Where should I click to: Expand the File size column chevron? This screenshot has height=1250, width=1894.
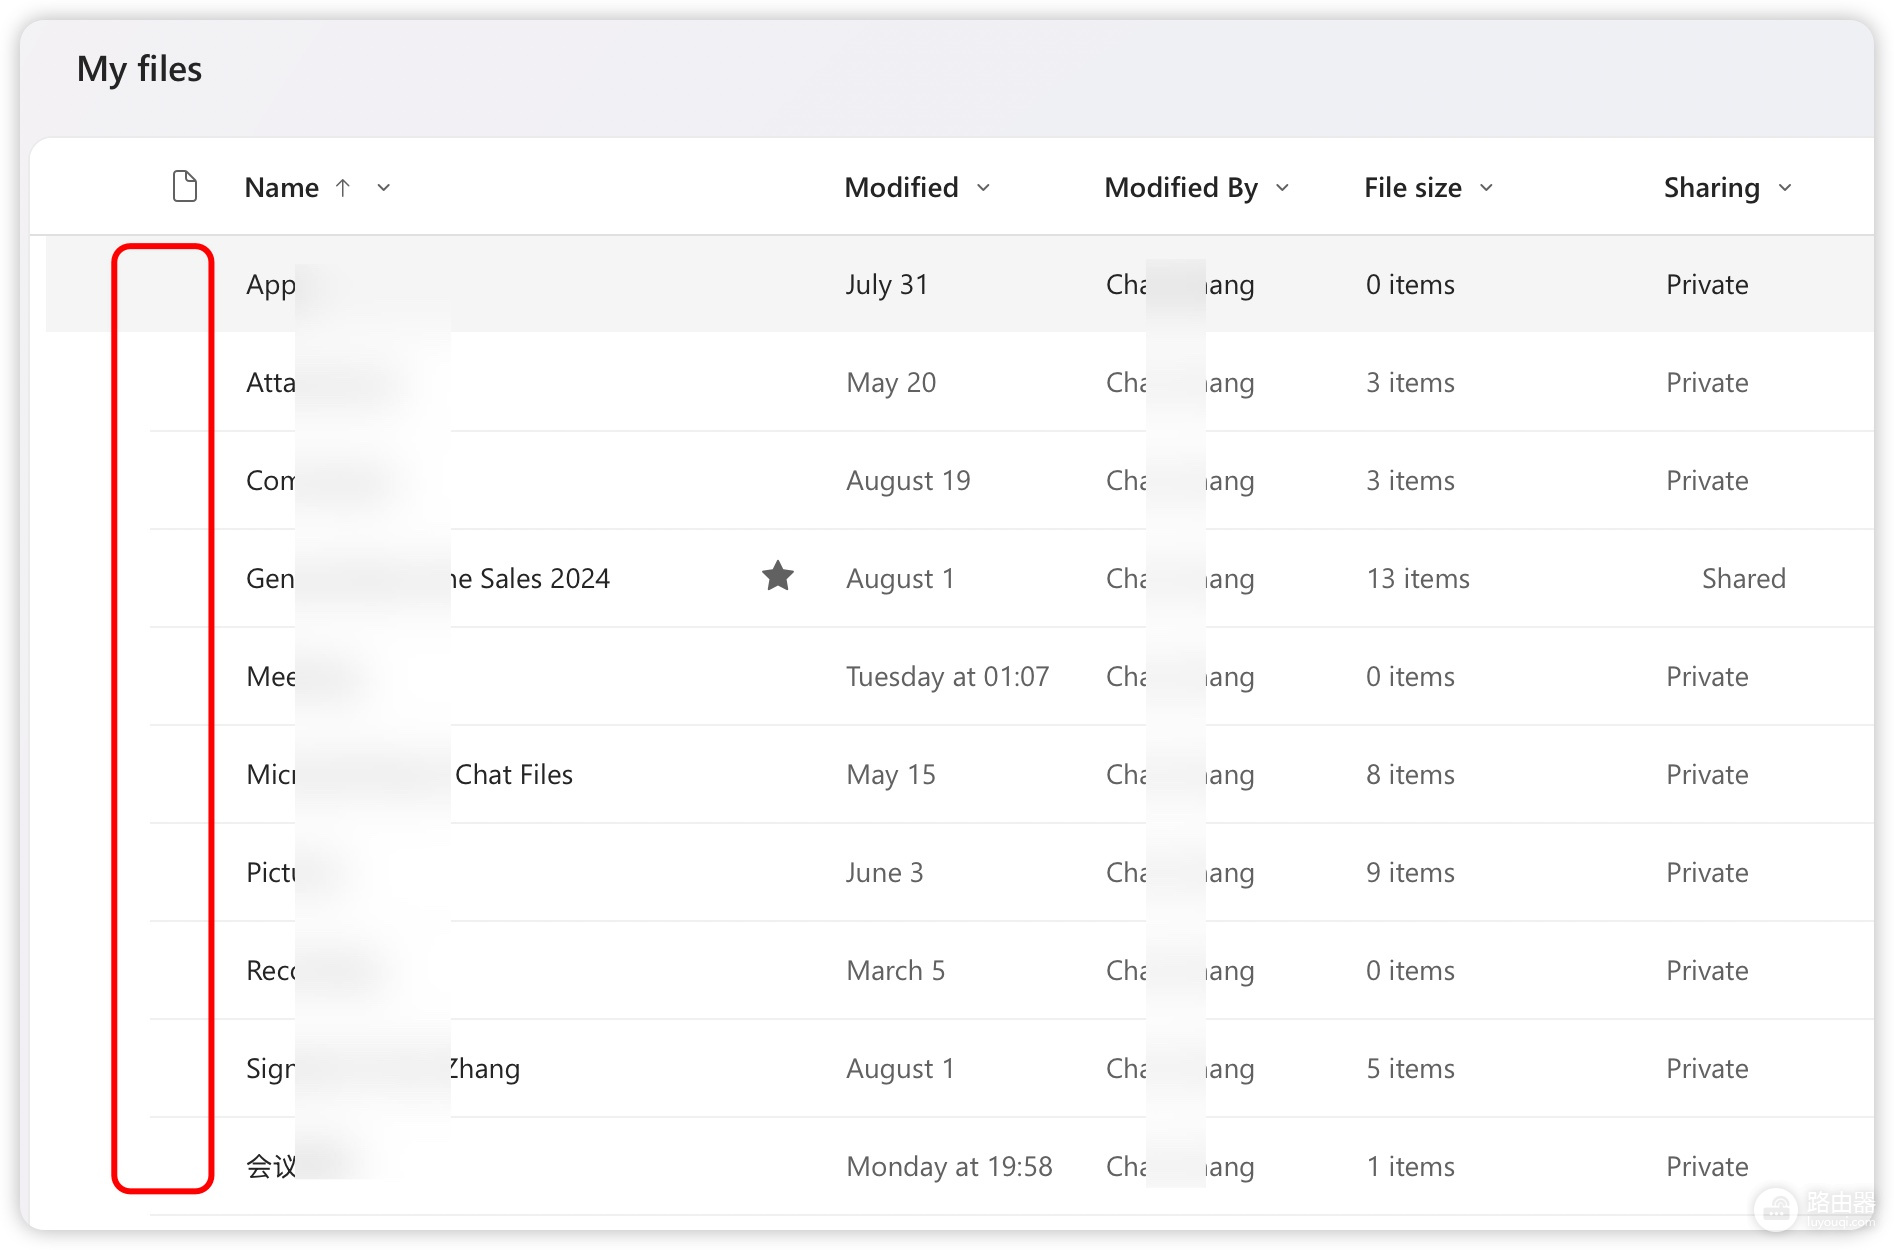(1486, 188)
